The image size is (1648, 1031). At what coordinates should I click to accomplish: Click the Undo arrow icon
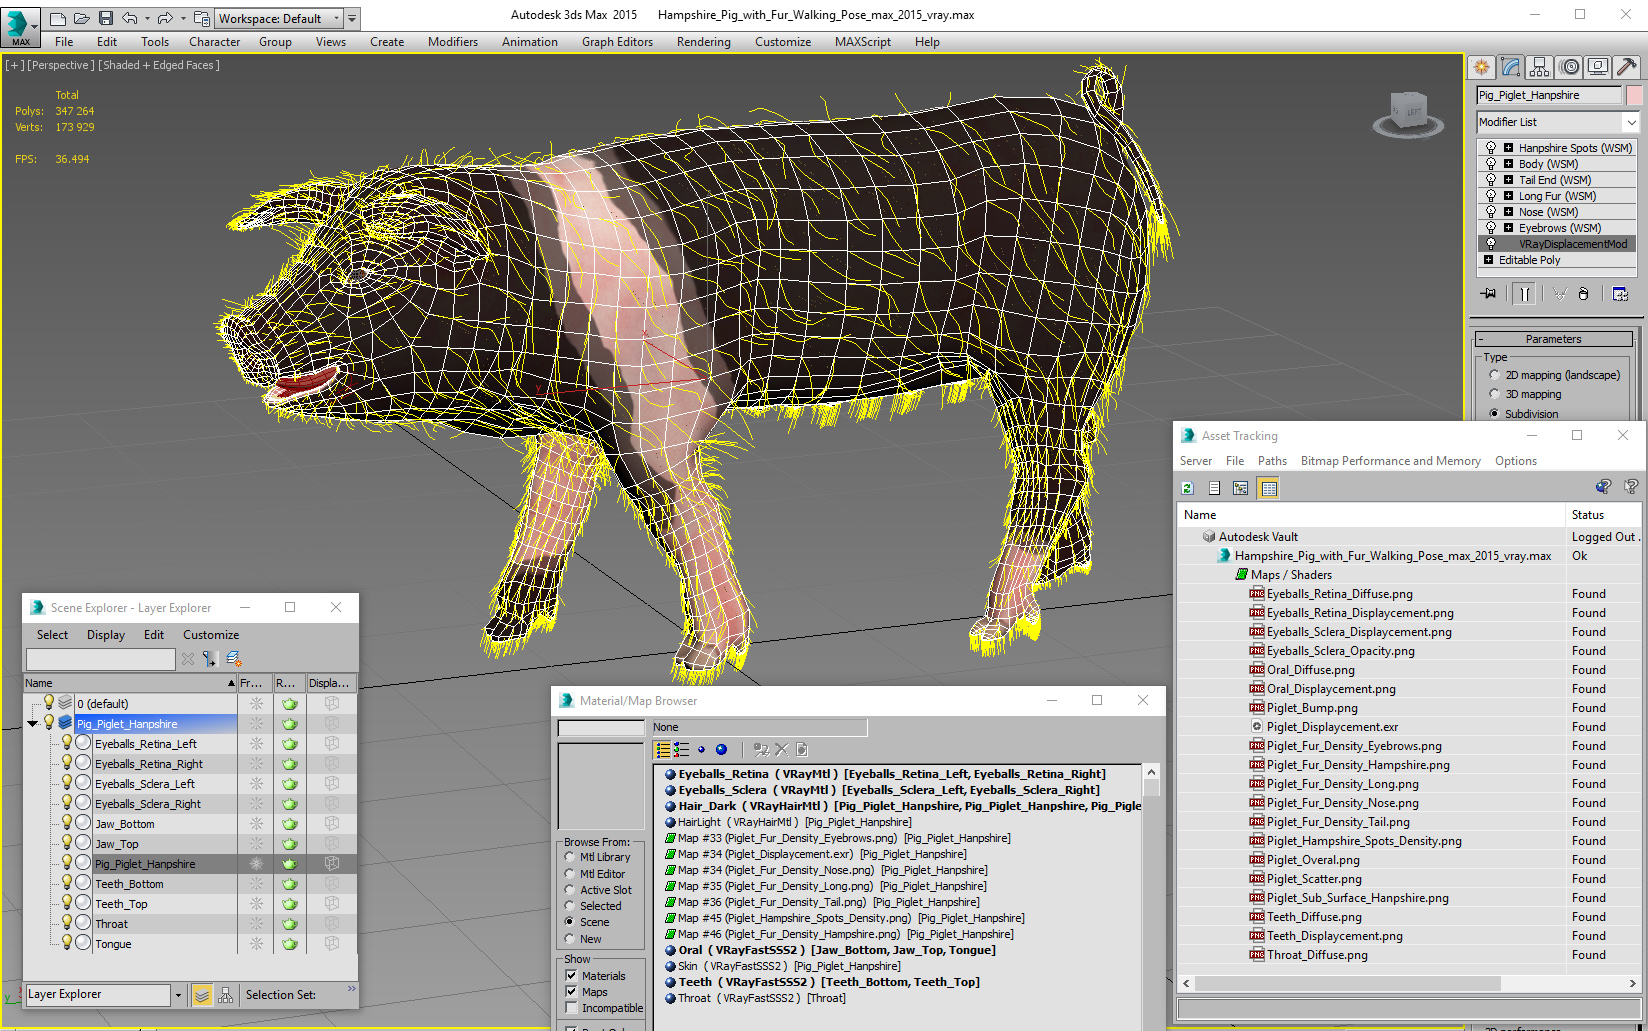pos(129,18)
